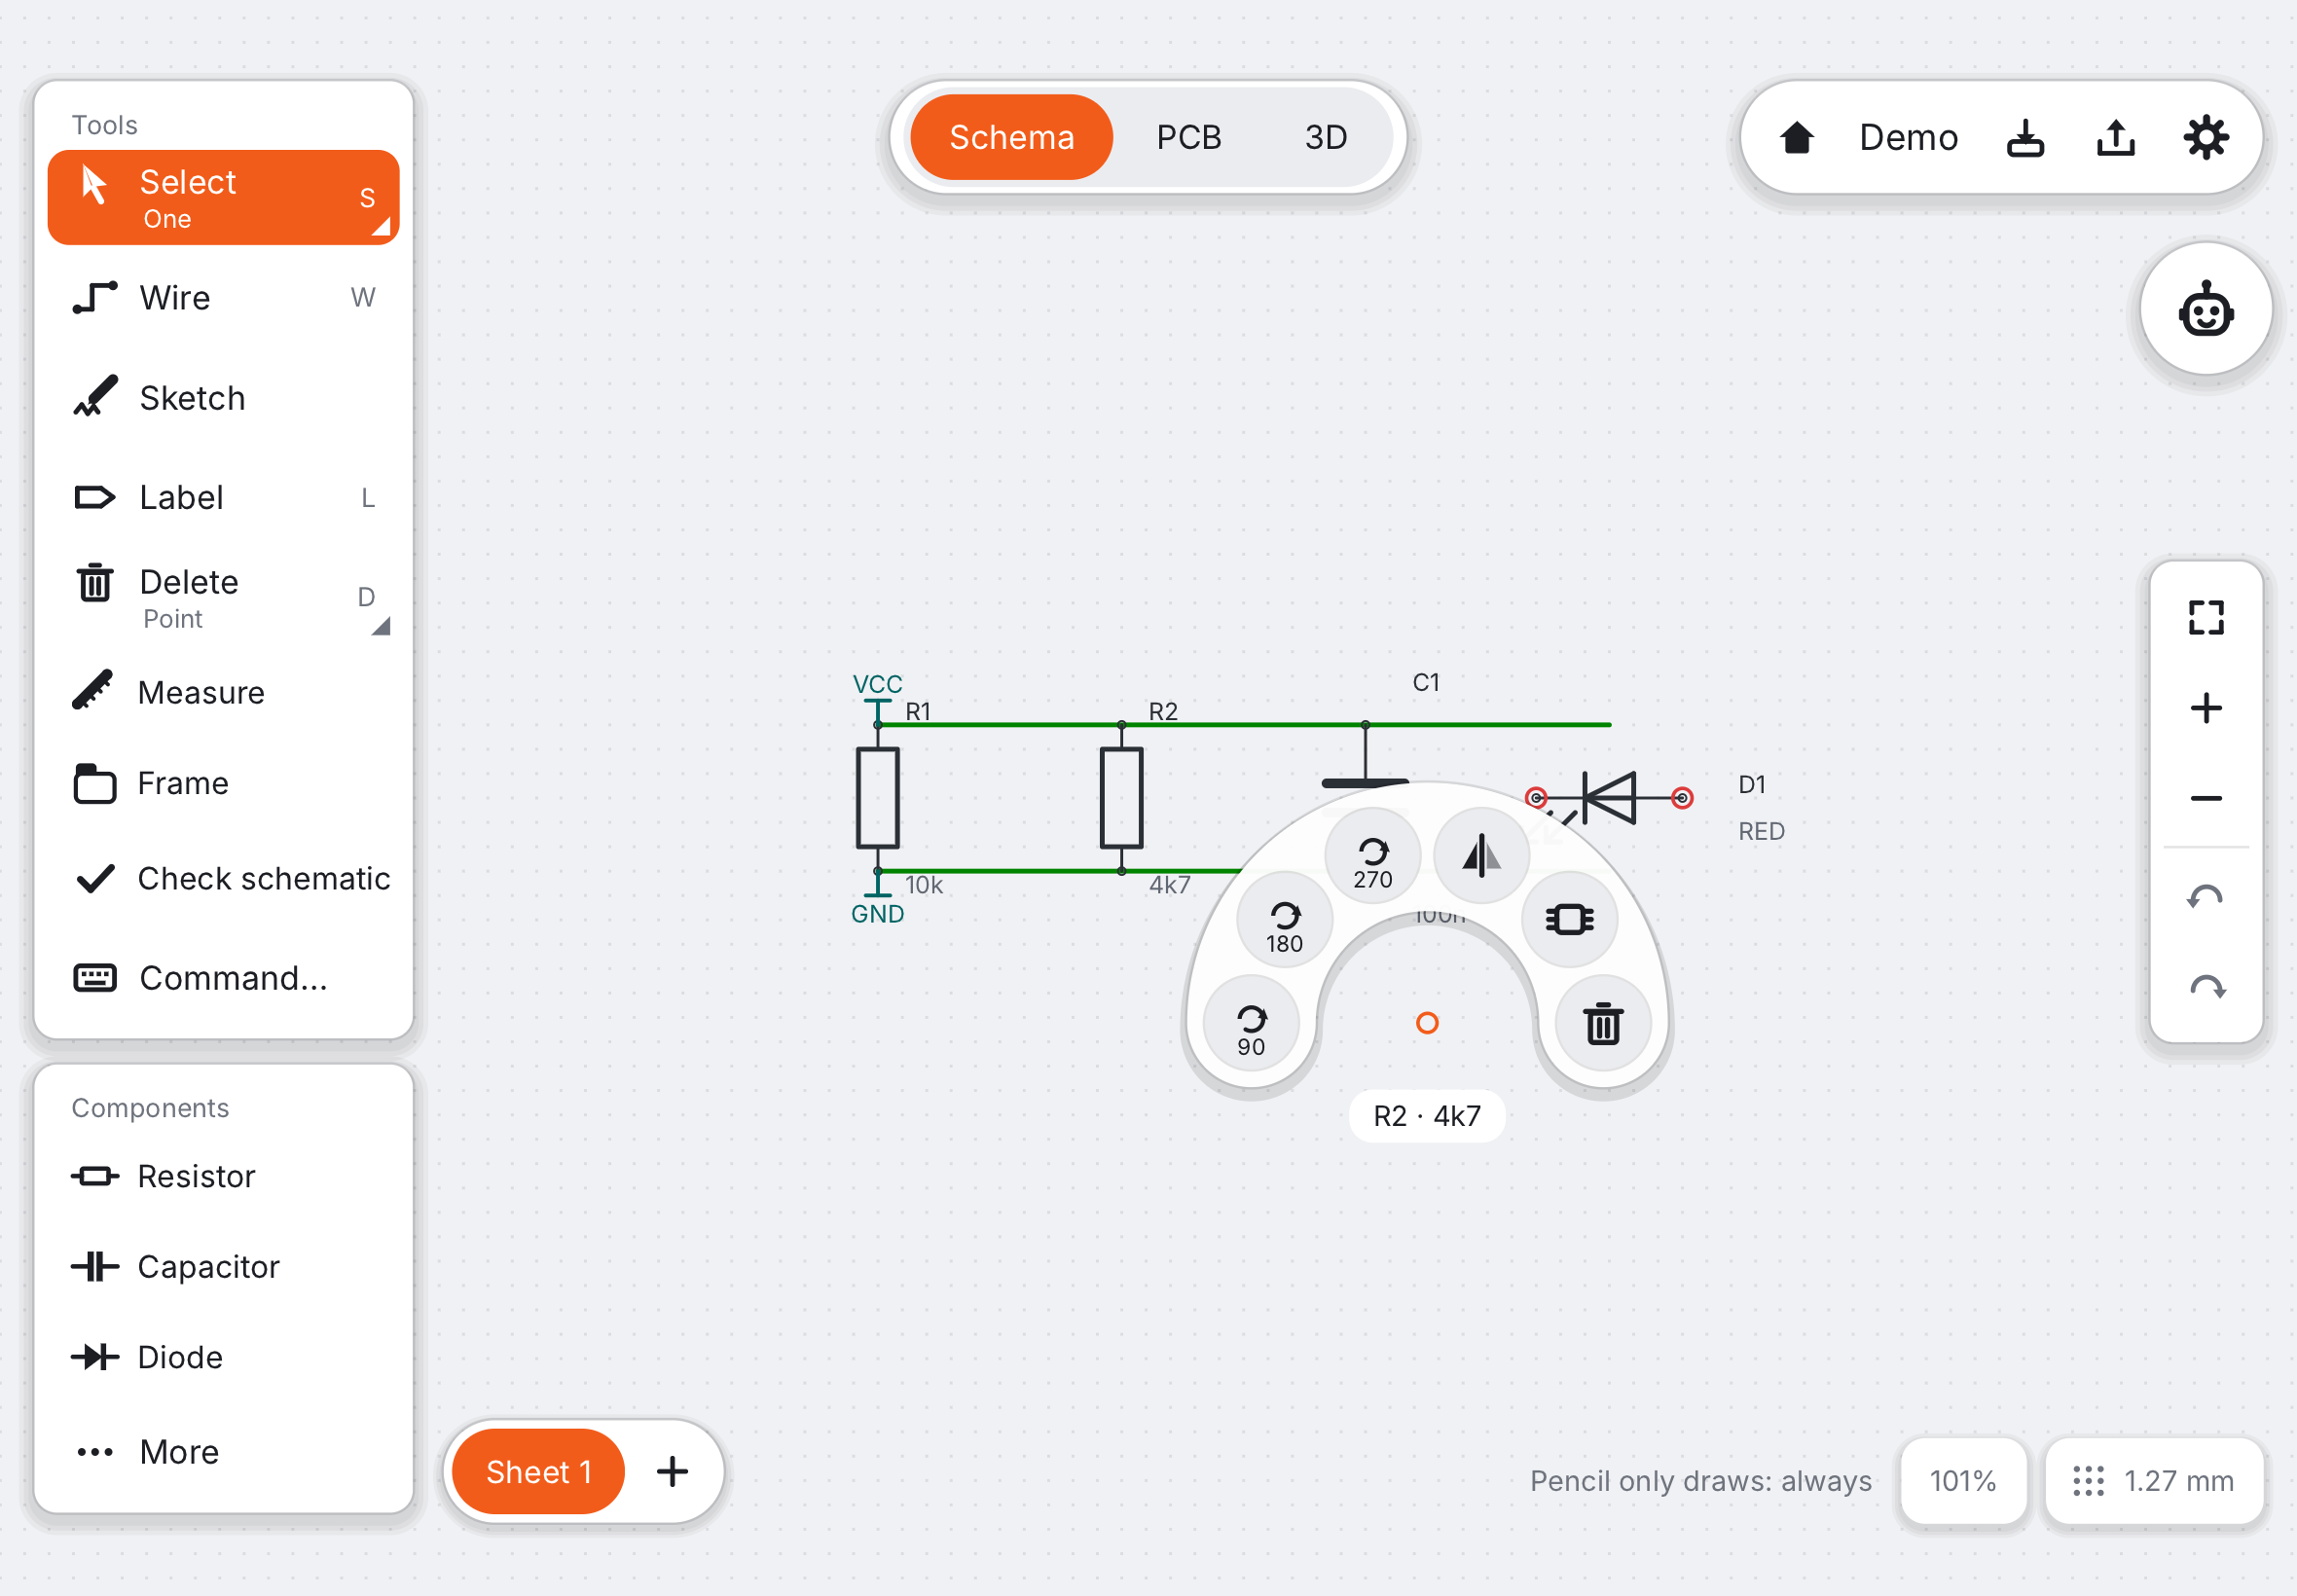This screenshot has width=2297, height=1596.
Task: Open More components list
Action: tap(223, 1451)
